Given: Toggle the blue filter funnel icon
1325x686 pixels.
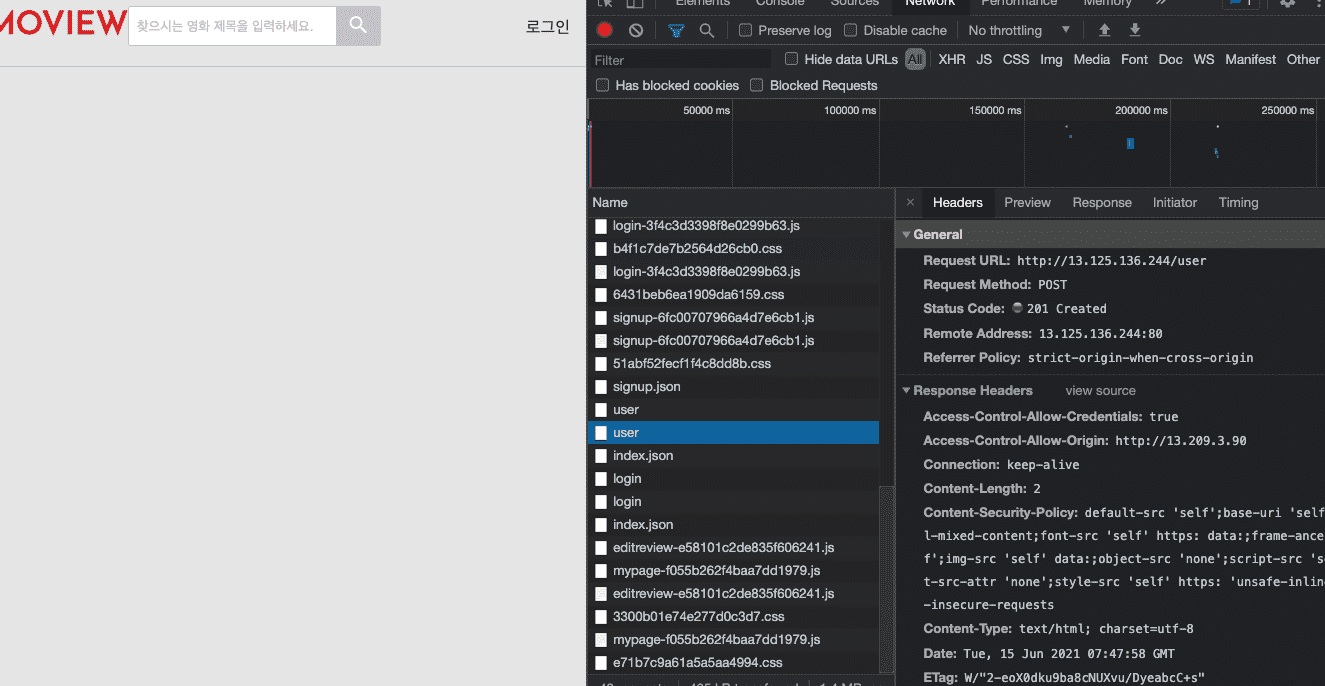Looking at the screenshot, I should [676, 30].
